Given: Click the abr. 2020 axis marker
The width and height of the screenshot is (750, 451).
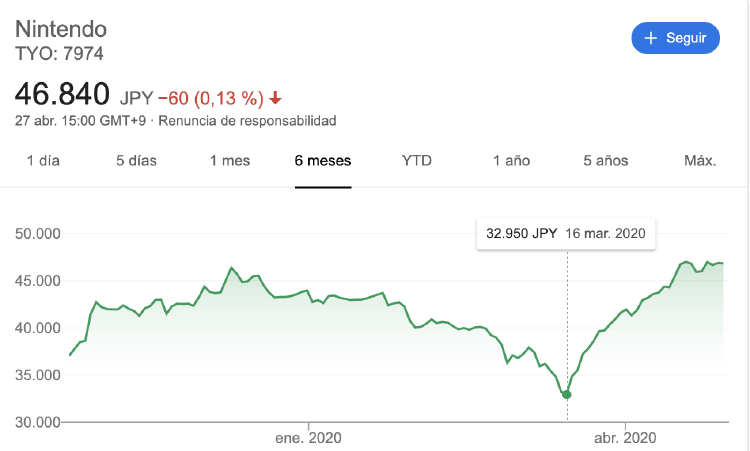Looking at the screenshot, I should tap(625, 438).
